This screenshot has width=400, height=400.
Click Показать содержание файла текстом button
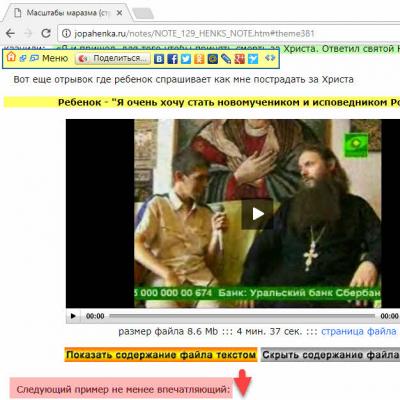(x=161, y=355)
